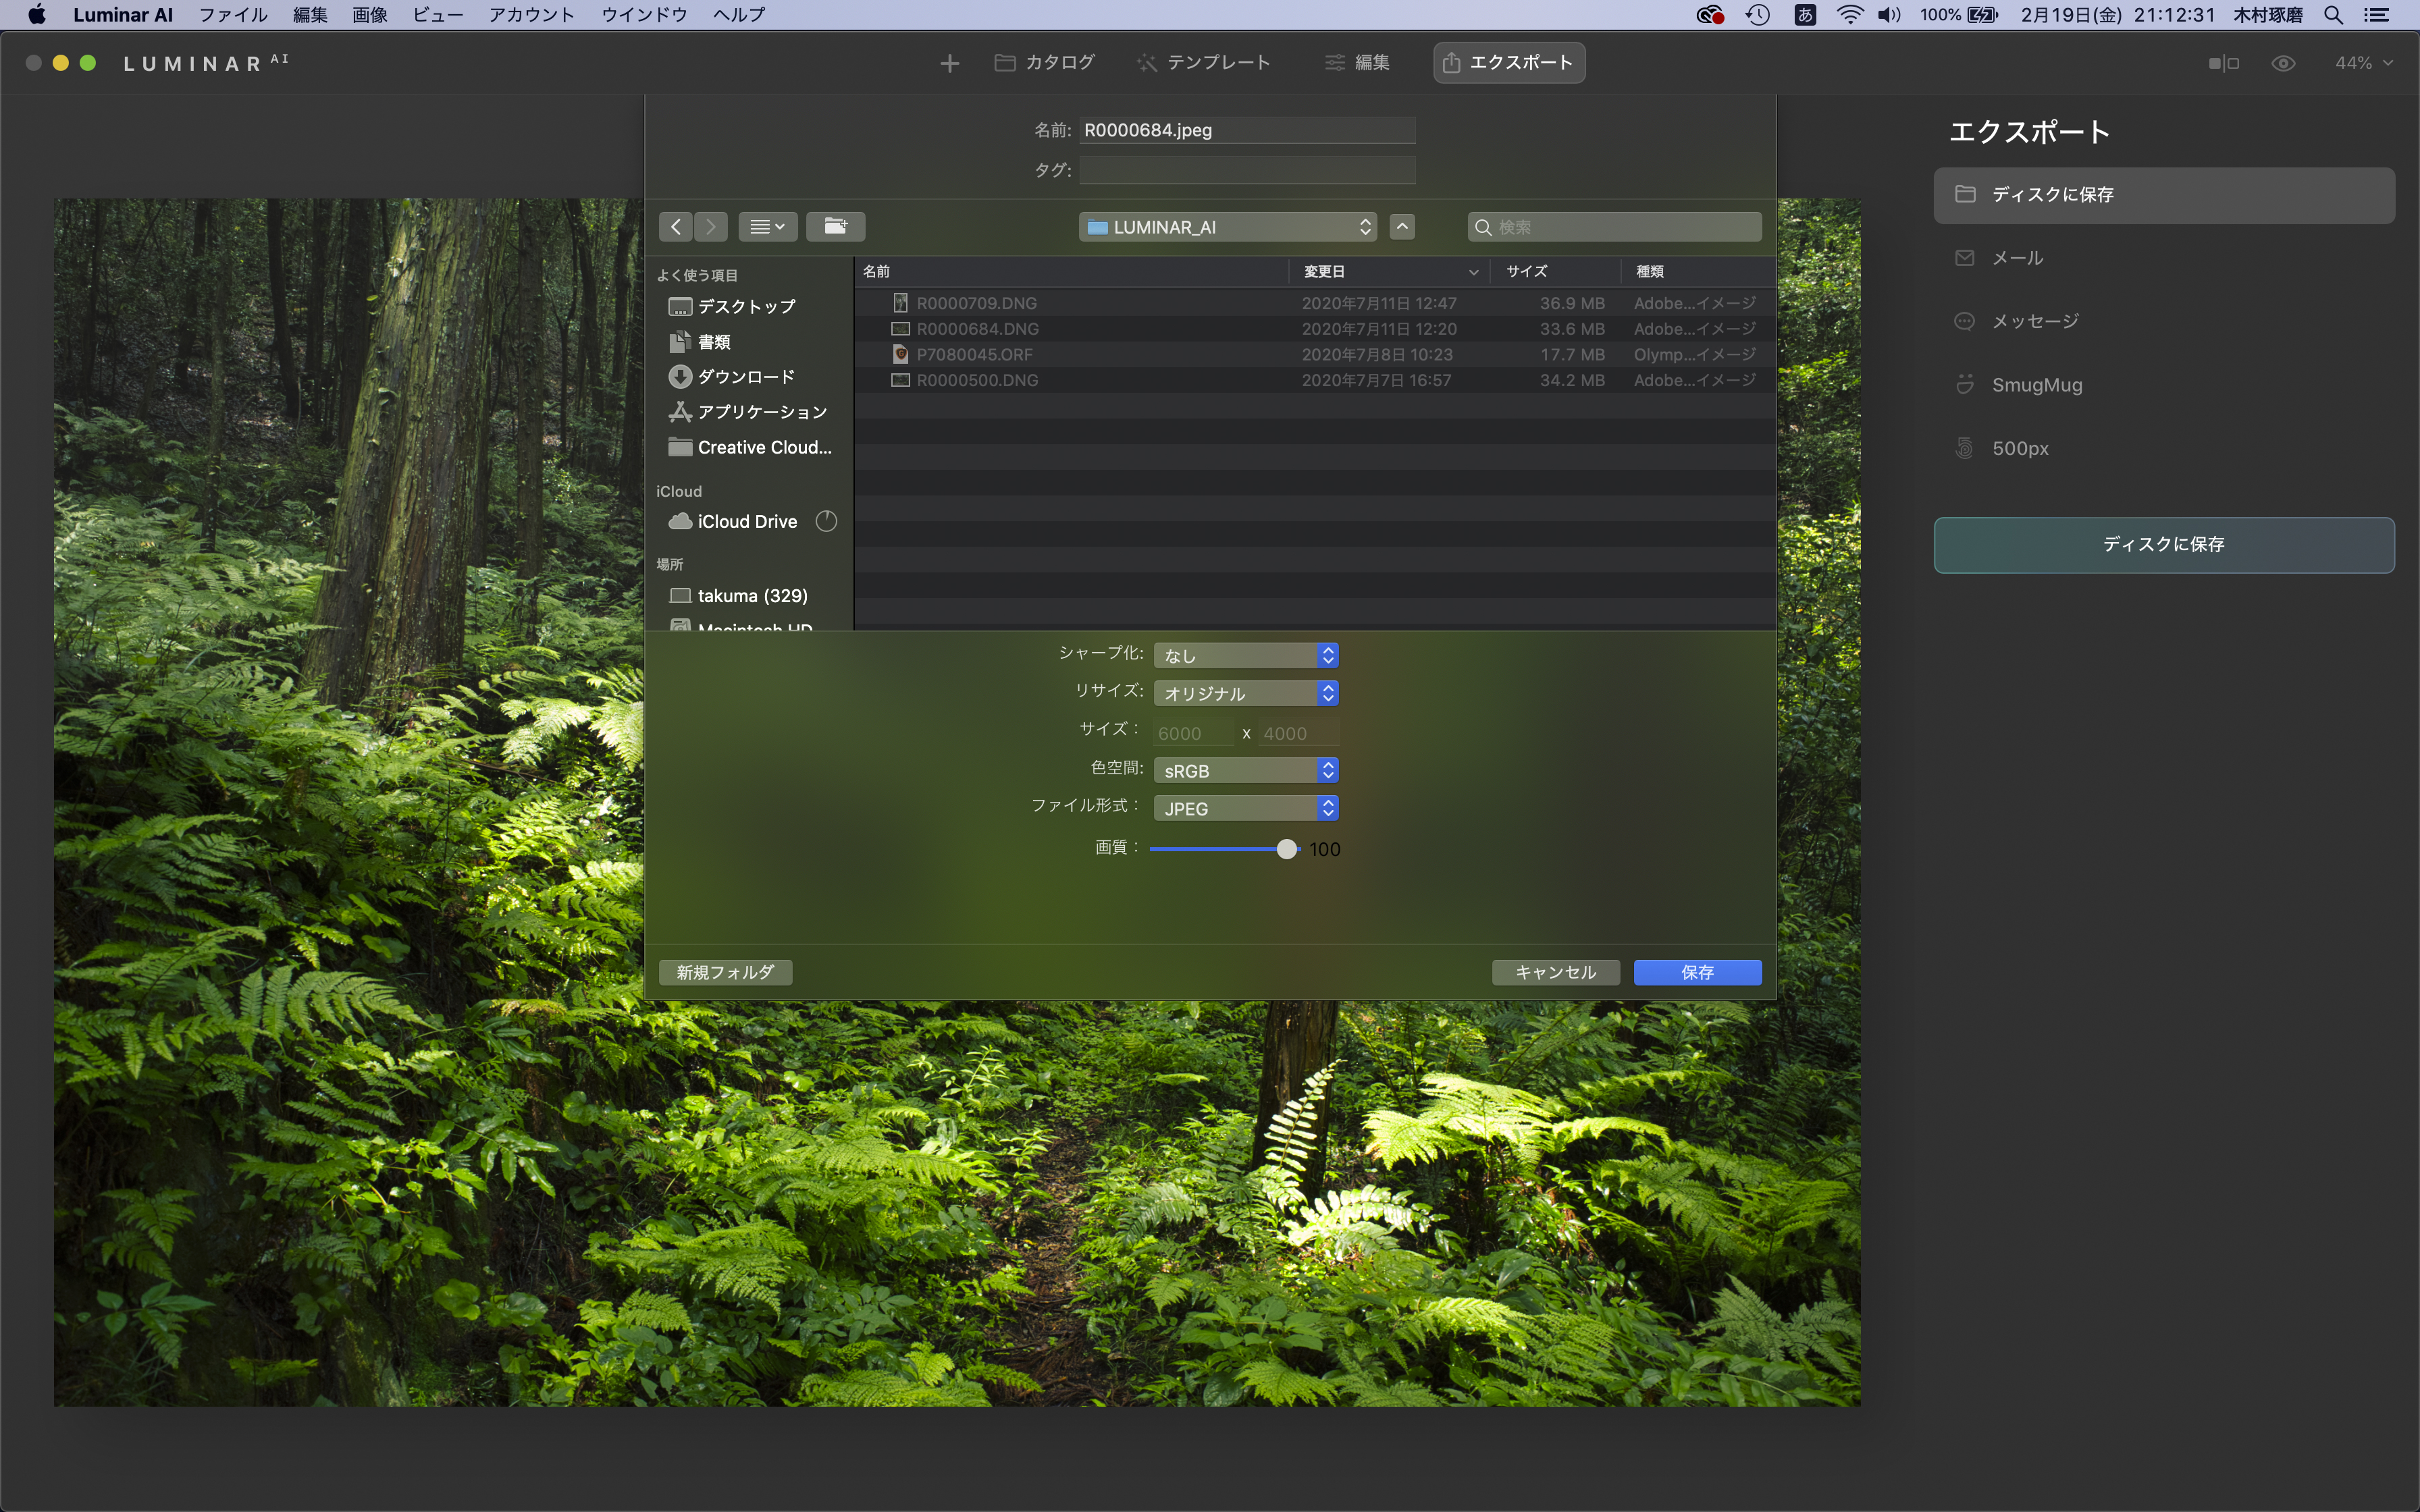Screen dimensions: 2420x1512
Task: Choose the メッセージ export option
Action: point(2034,321)
